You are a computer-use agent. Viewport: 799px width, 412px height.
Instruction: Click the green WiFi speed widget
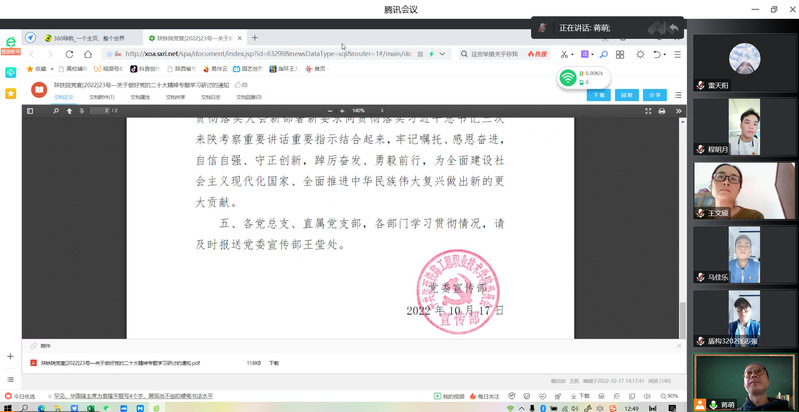568,77
